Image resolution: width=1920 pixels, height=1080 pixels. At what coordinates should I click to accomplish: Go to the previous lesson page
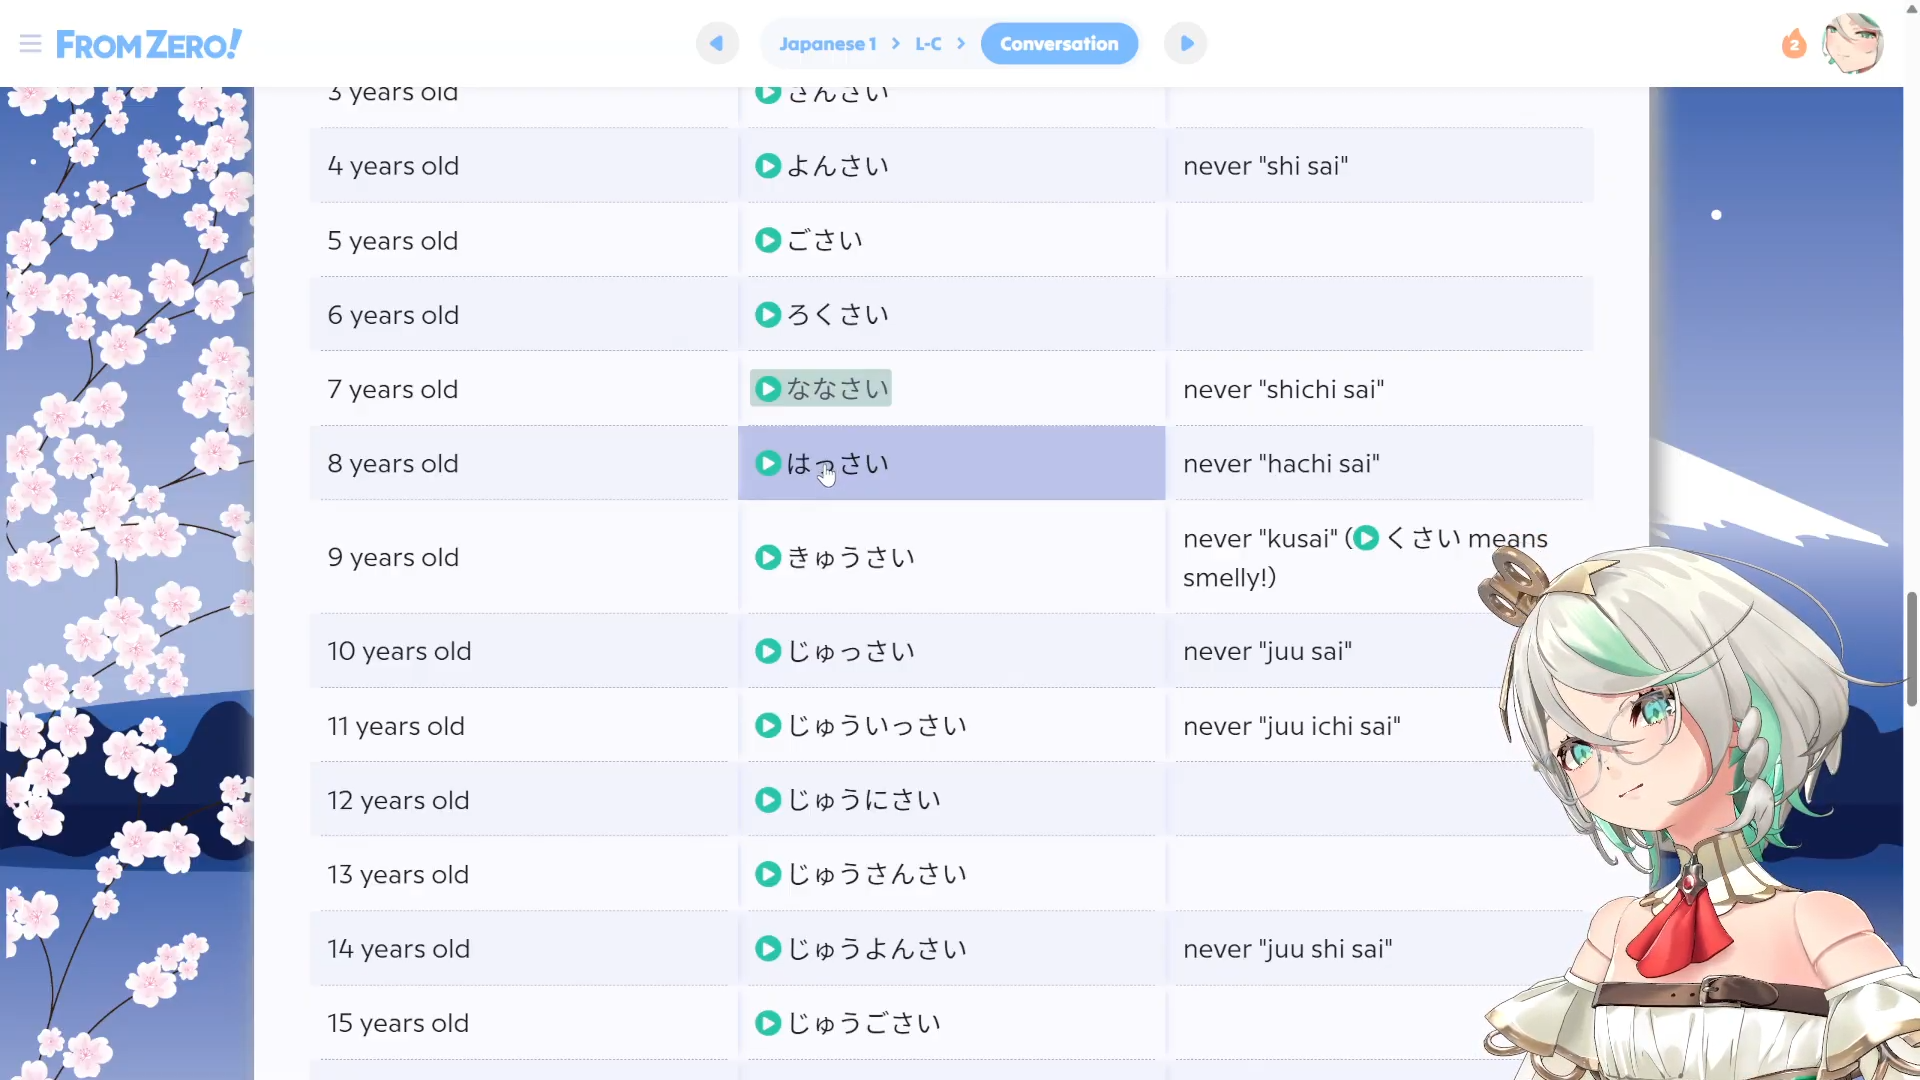point(717,44)
